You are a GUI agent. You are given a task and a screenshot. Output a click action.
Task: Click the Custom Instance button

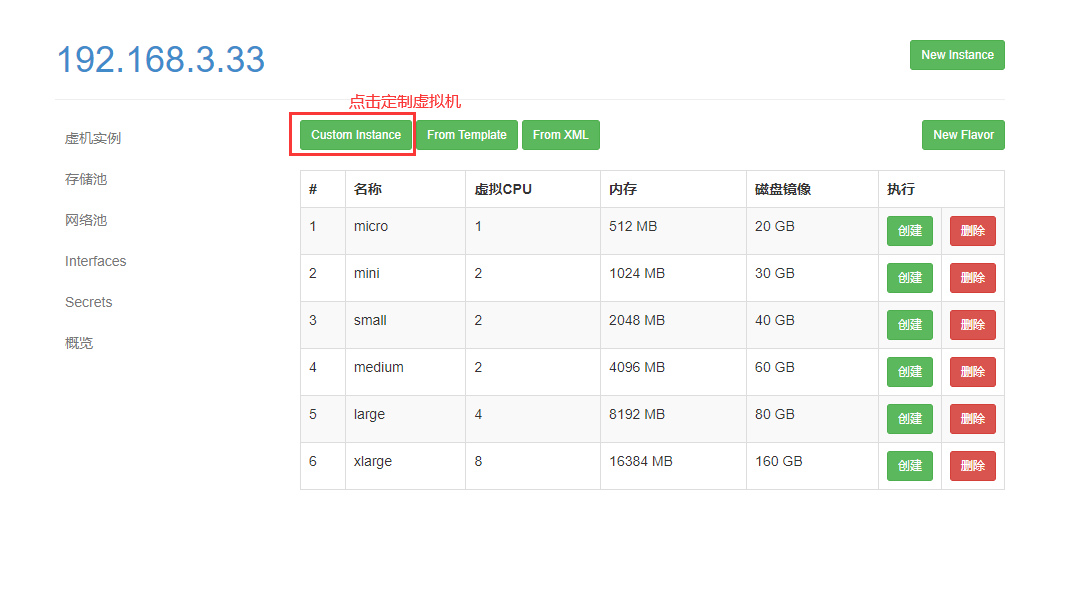pos(355,135)
